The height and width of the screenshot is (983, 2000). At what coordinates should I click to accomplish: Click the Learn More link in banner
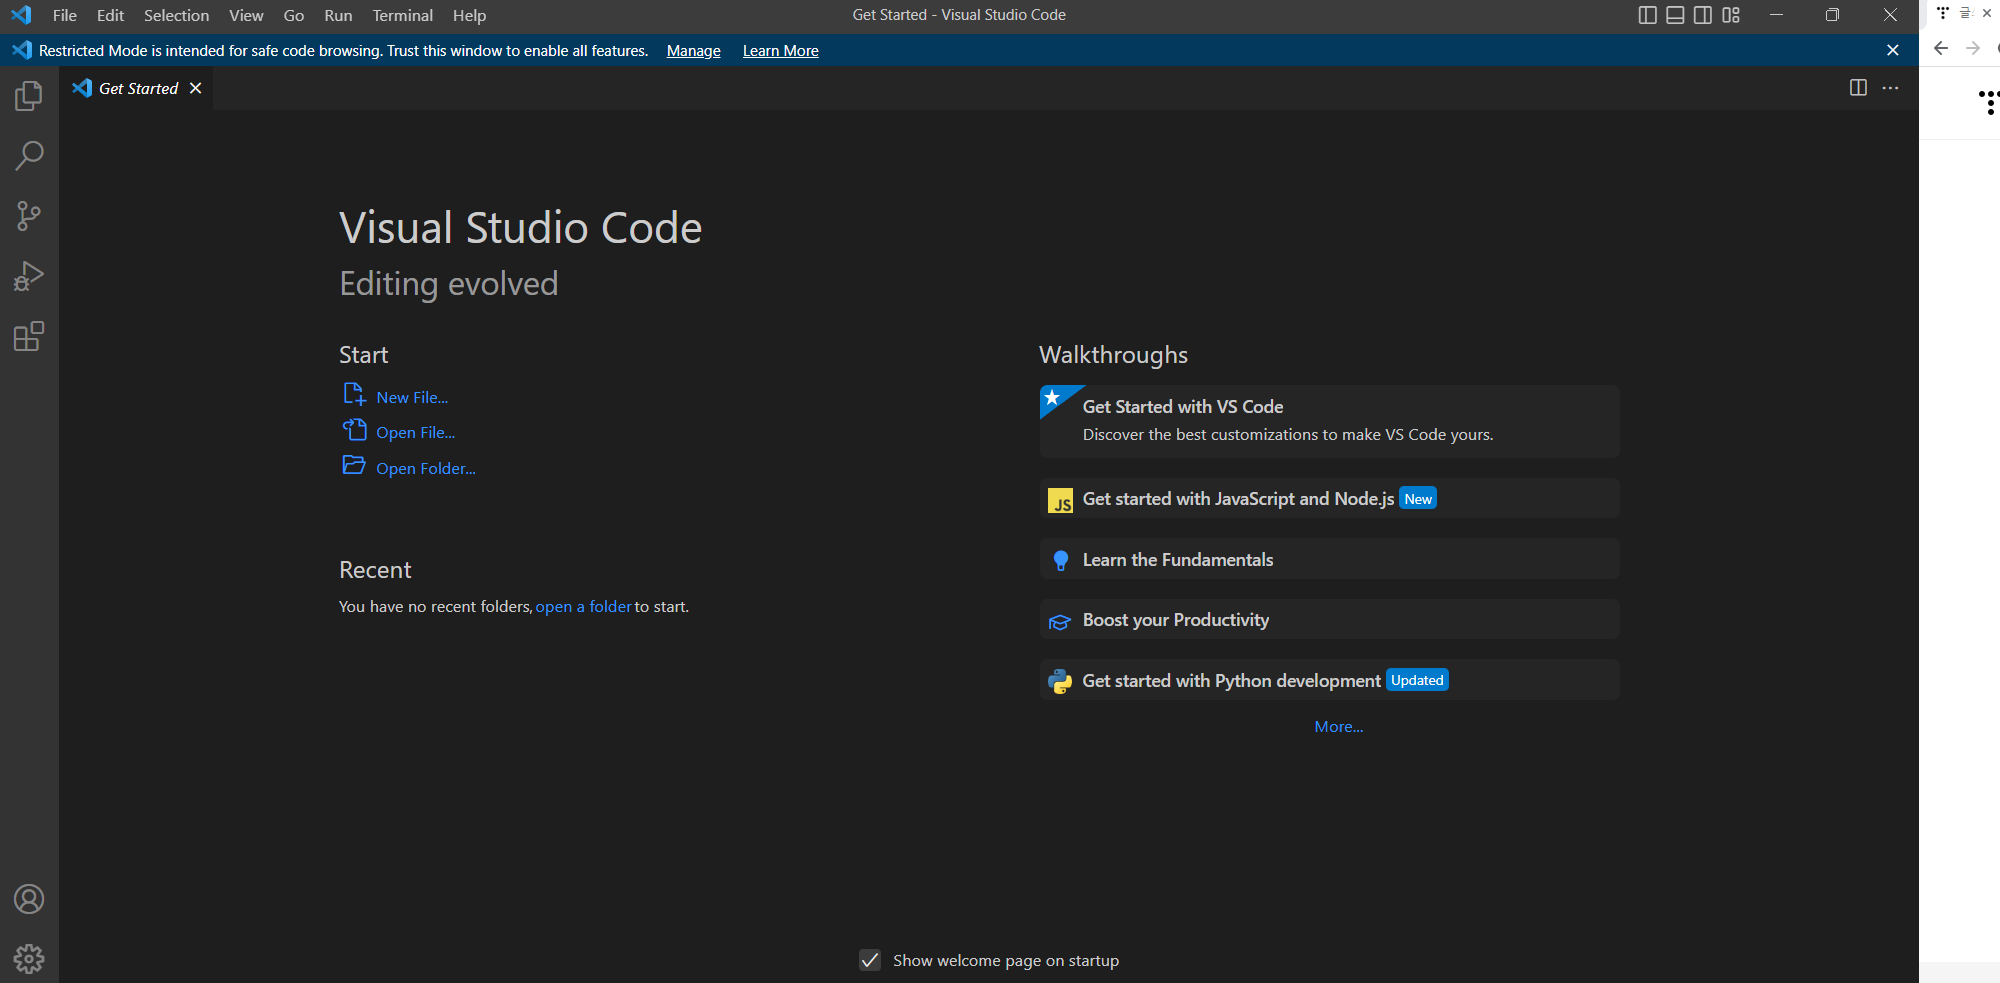point(781,50)
